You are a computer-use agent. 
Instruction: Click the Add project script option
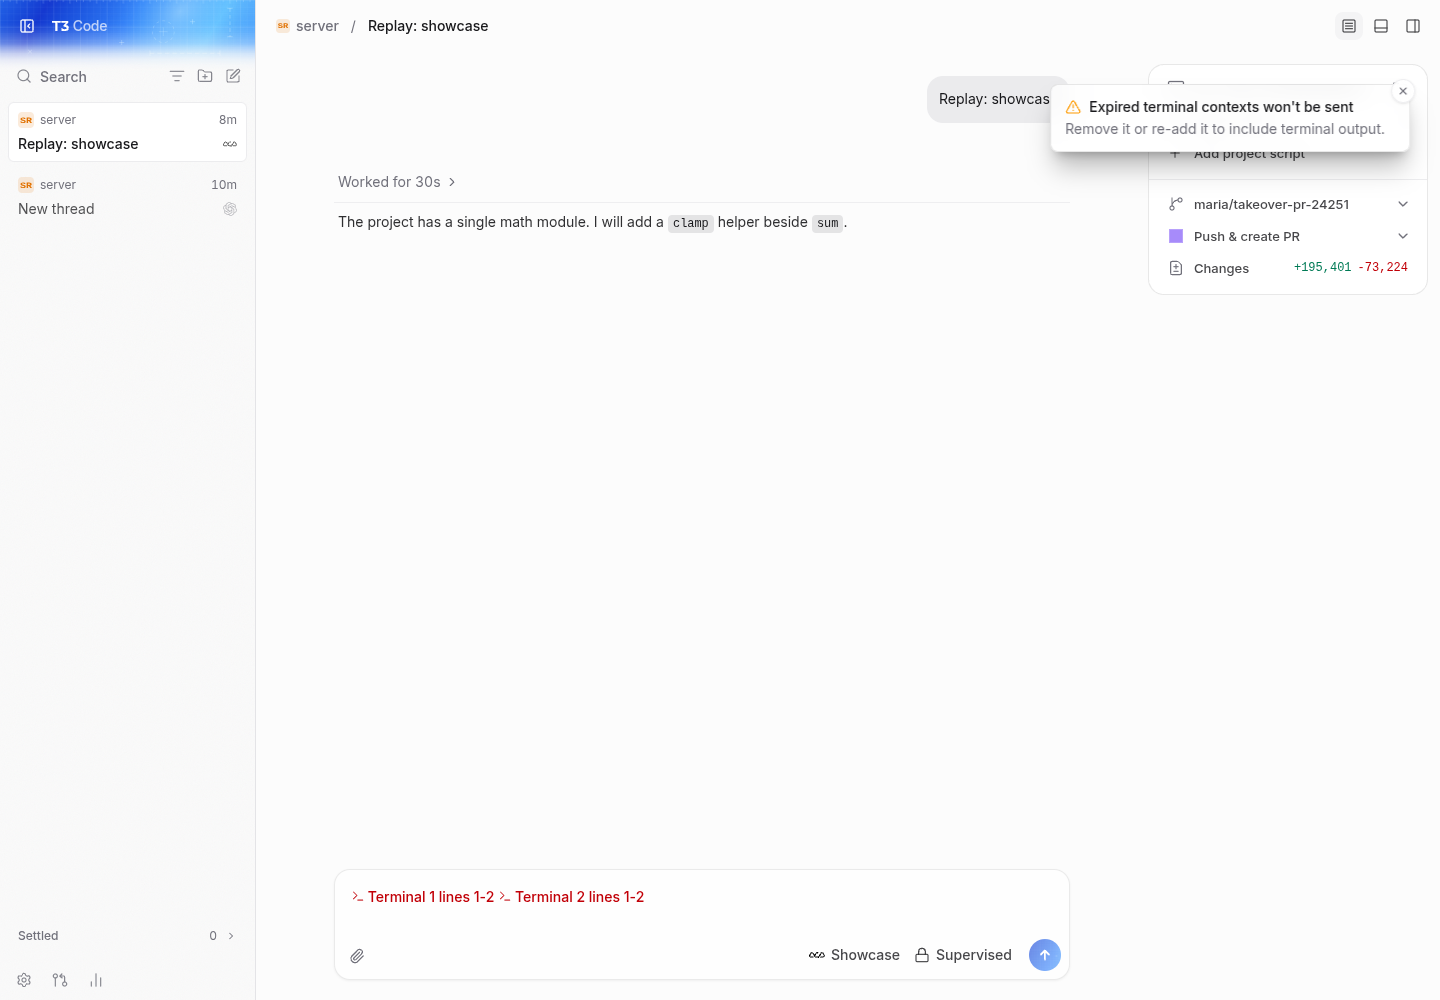(1249, 154)
